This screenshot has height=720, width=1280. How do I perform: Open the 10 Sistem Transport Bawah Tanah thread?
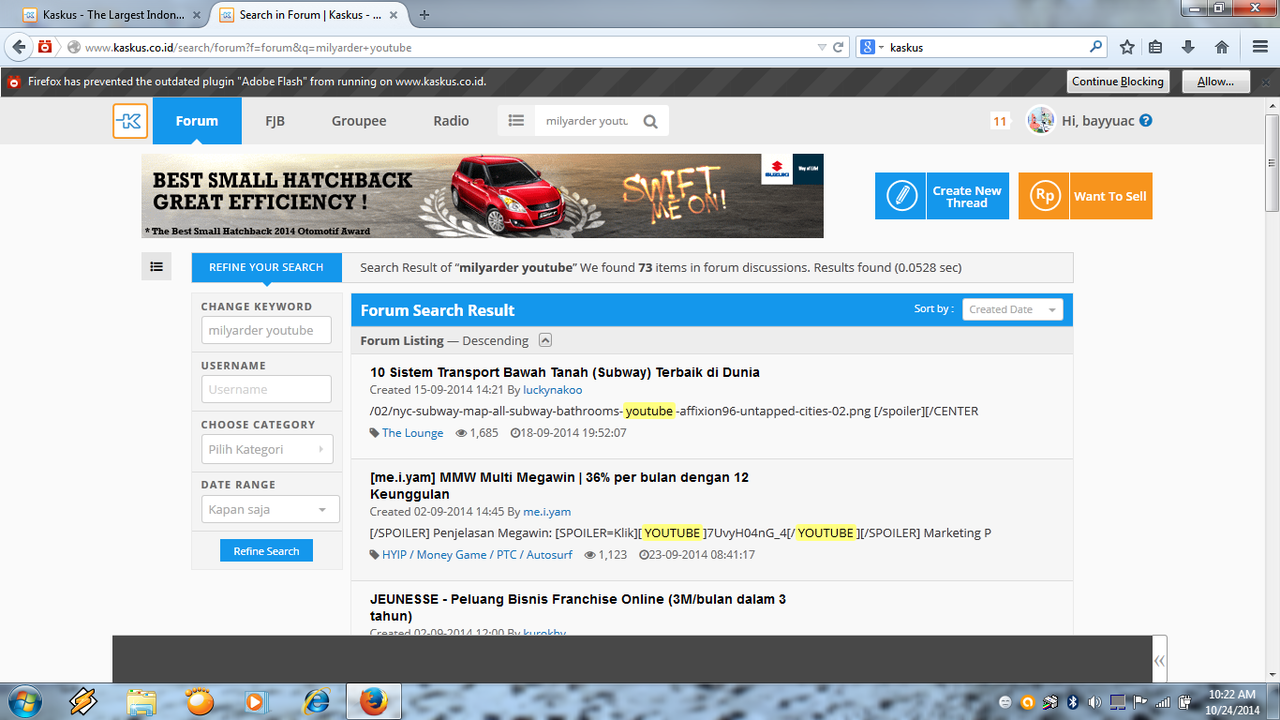[x=565, y=372]
